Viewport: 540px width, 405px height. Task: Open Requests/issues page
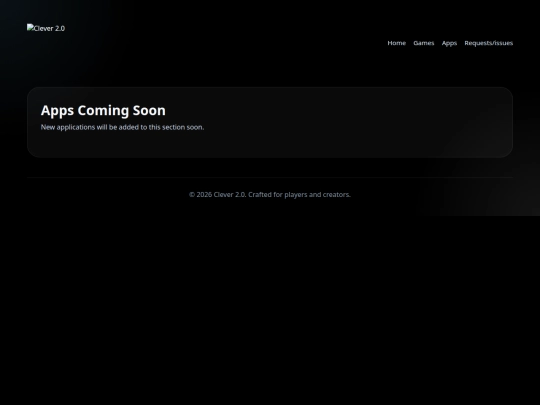tap(488, 43)
